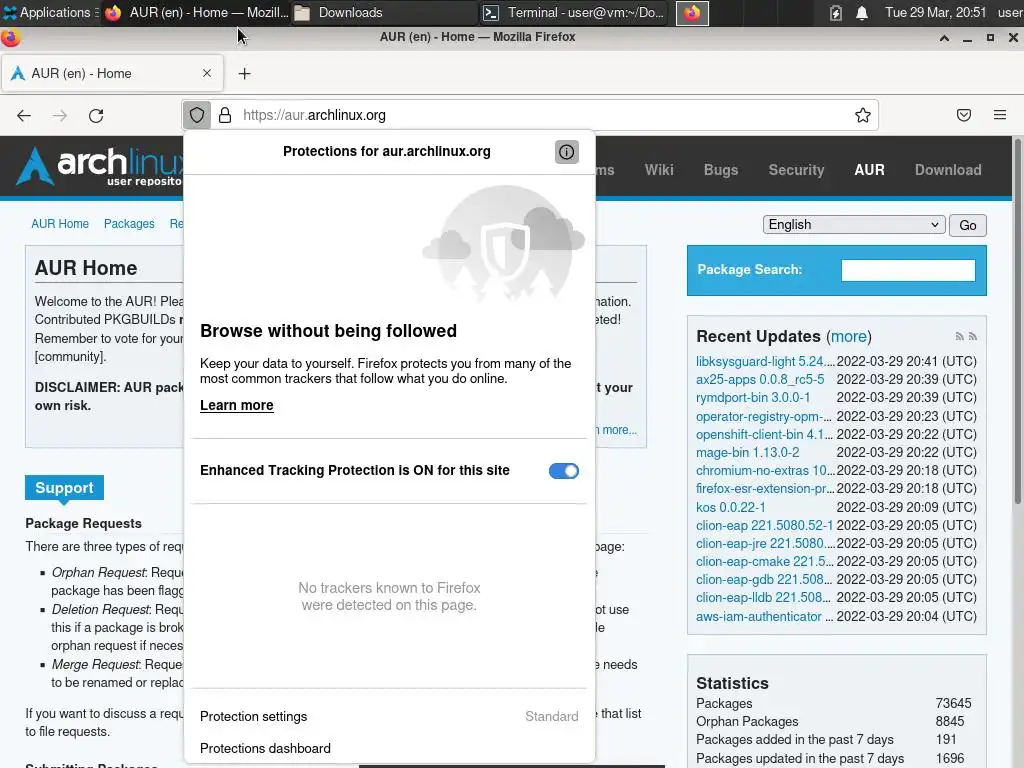
Task: Open rymdport-bin 3.0.0-1 package link
Action: point(752,398)
